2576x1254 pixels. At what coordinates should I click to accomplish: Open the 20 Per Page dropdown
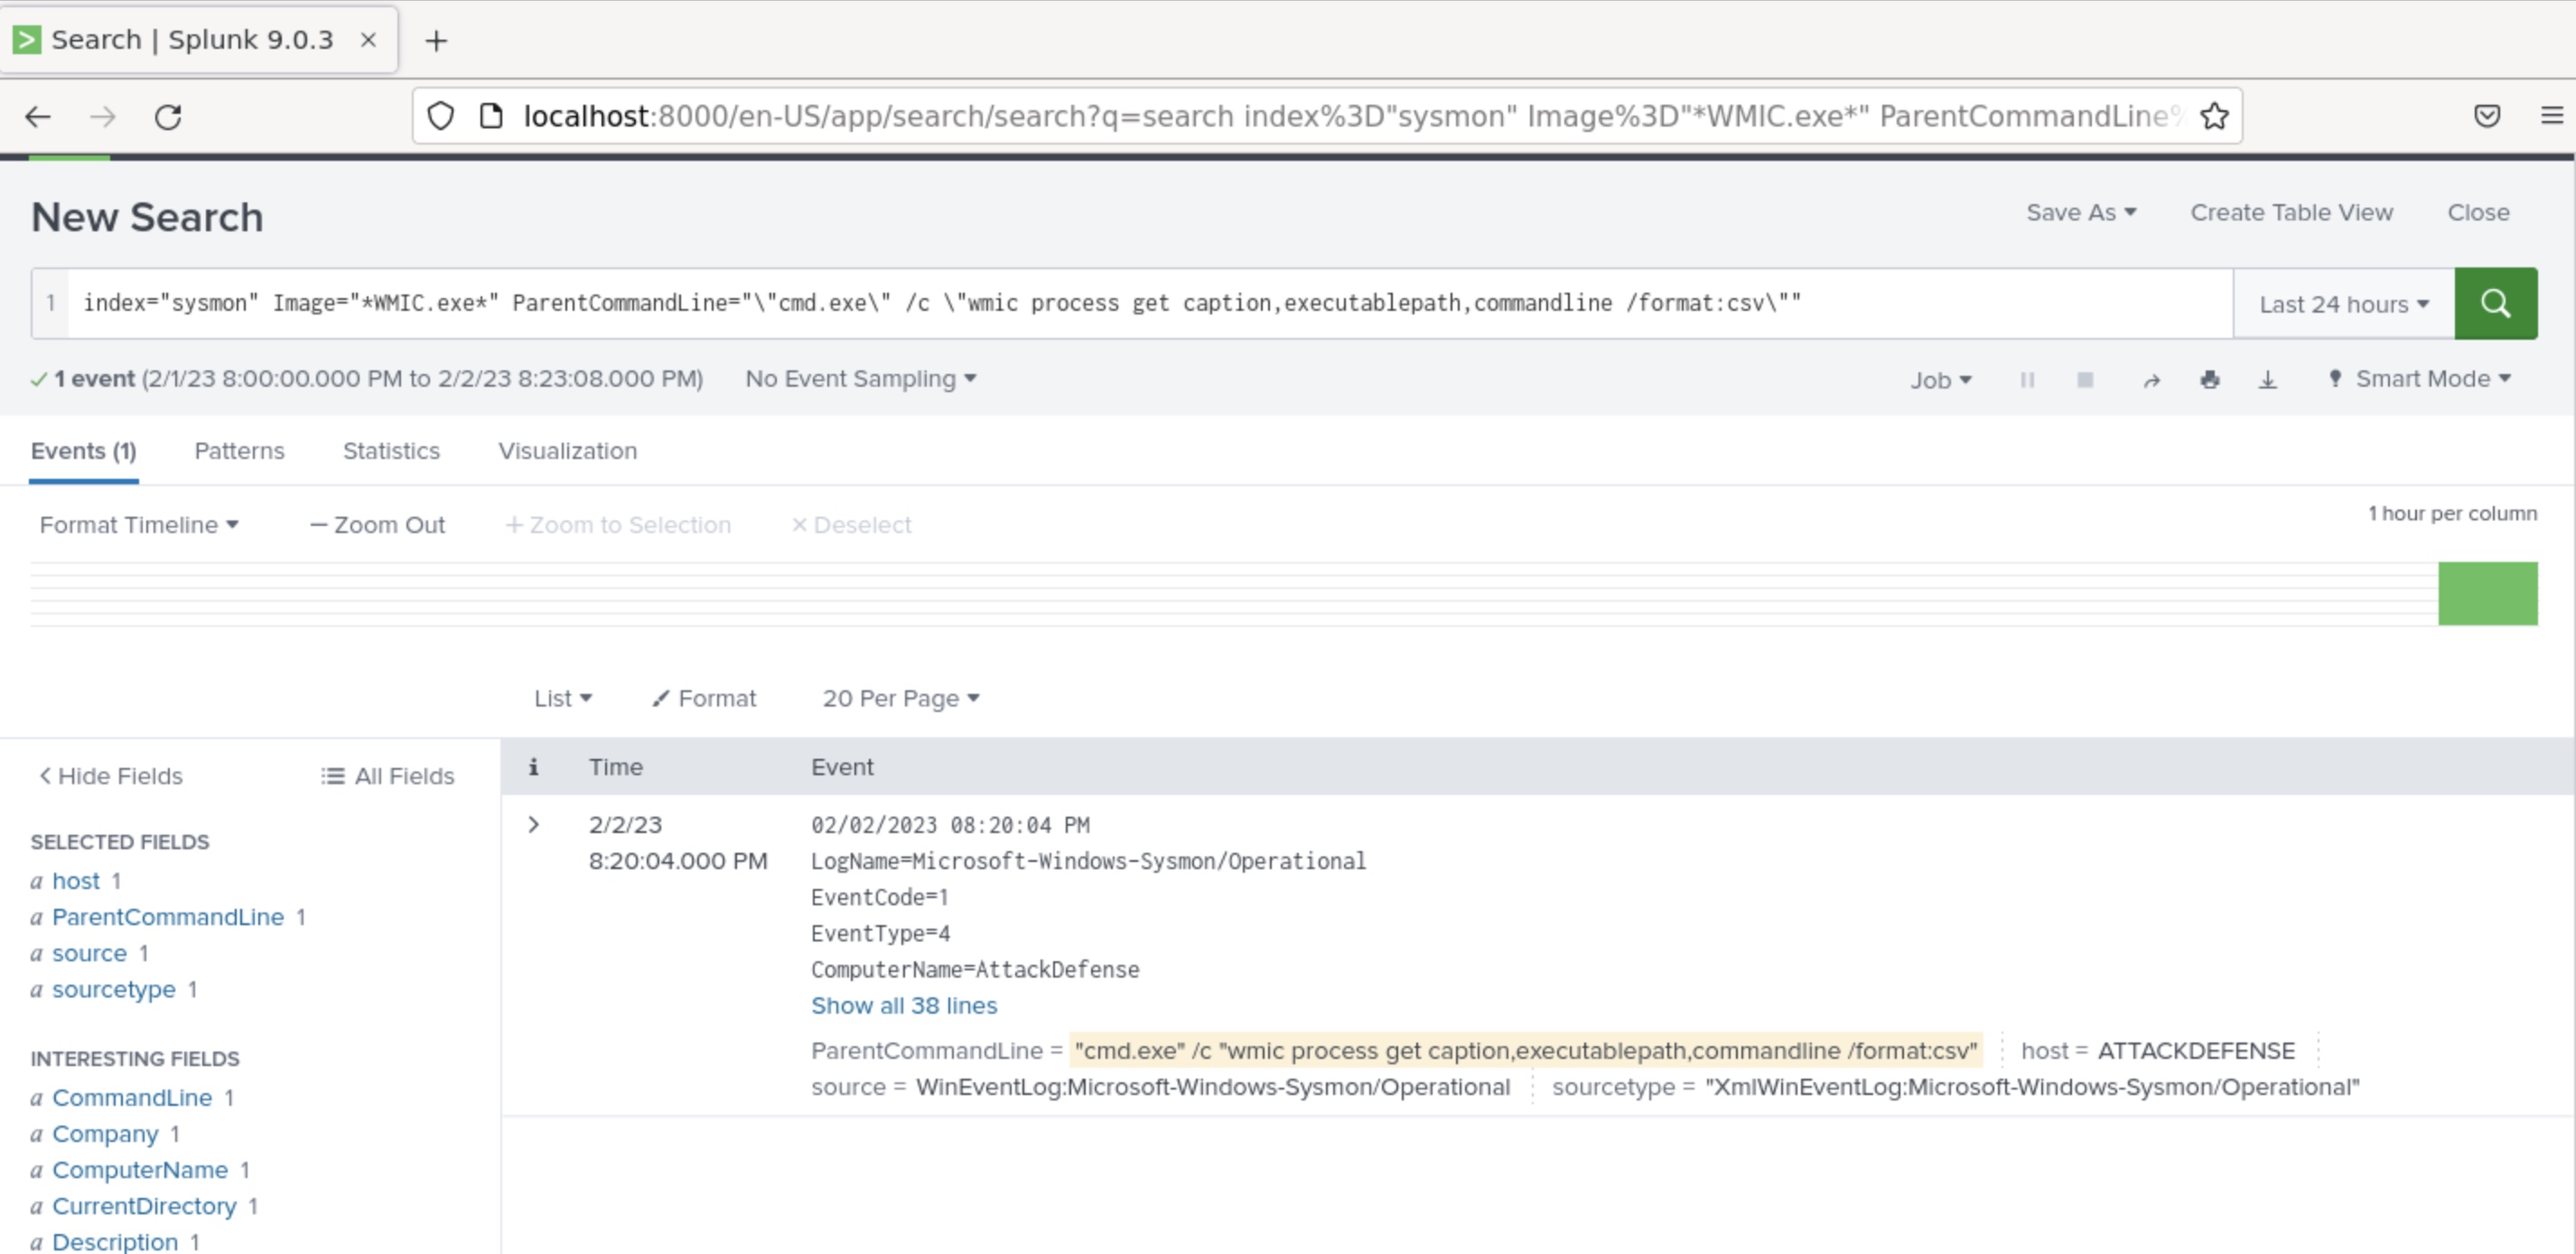[901, 698]
